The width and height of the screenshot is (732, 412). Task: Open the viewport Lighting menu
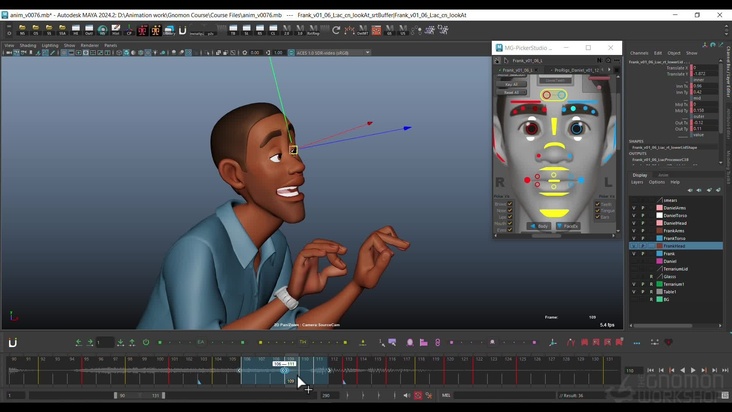click(x=50, y=45)
